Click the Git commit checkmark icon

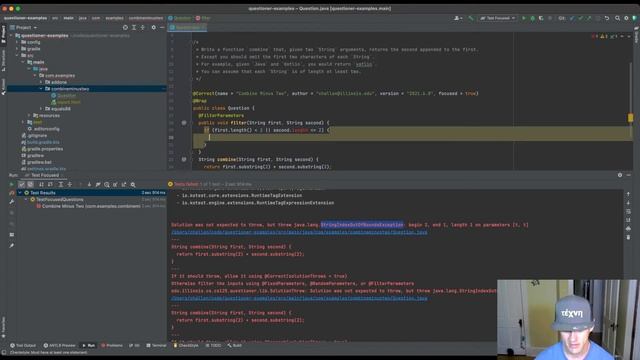pyautogui.click(x=580, y=18)
